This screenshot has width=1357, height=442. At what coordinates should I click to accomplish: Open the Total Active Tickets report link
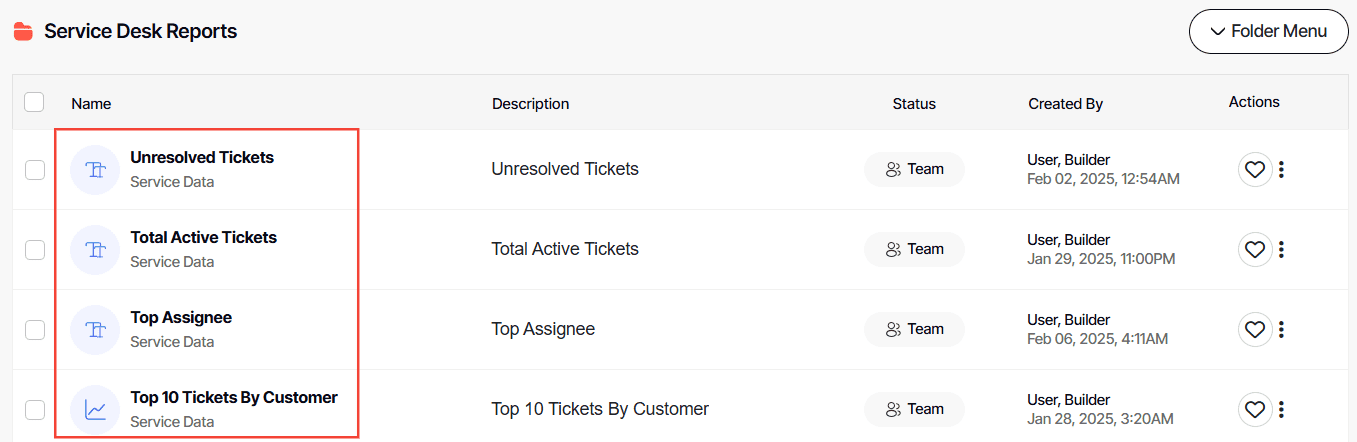pos(204,238)
